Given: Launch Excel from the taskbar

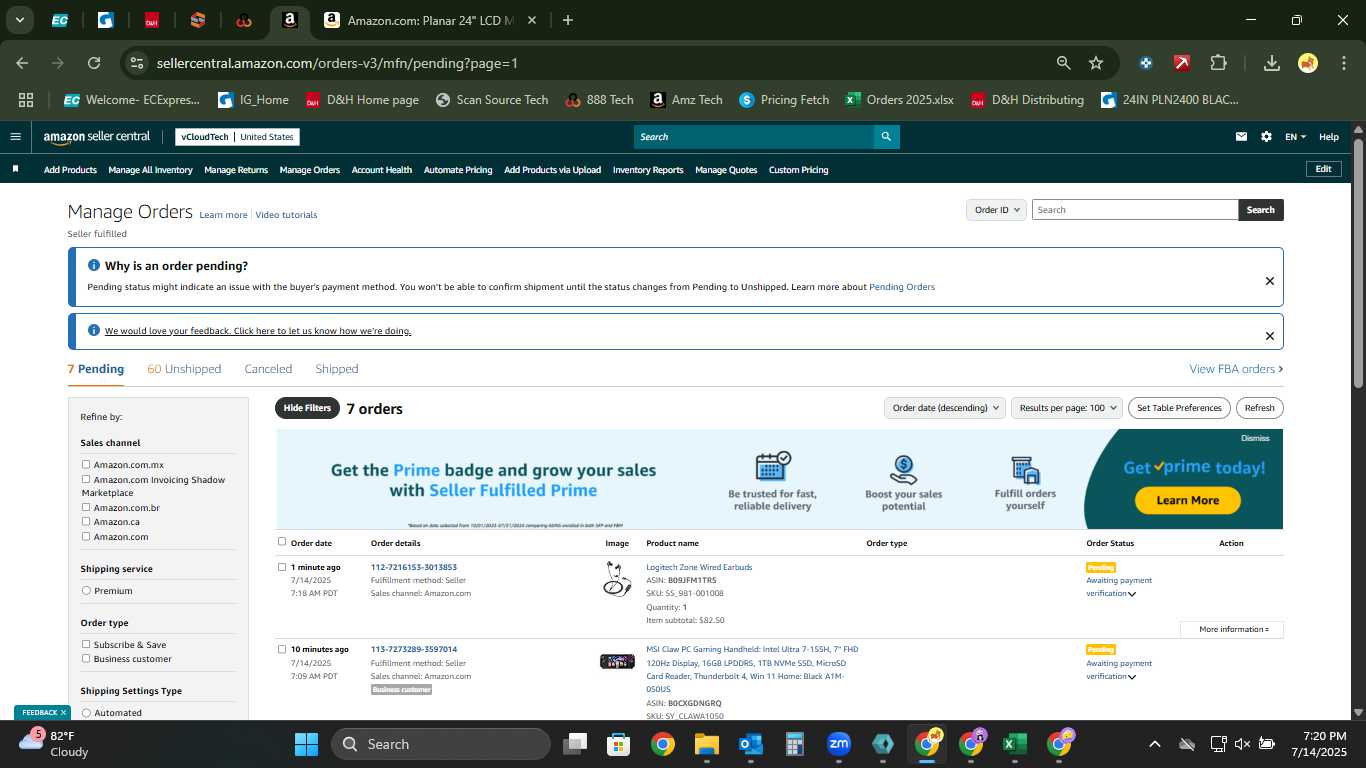Looking at the screenshot, I should (x=1014, y=744).
